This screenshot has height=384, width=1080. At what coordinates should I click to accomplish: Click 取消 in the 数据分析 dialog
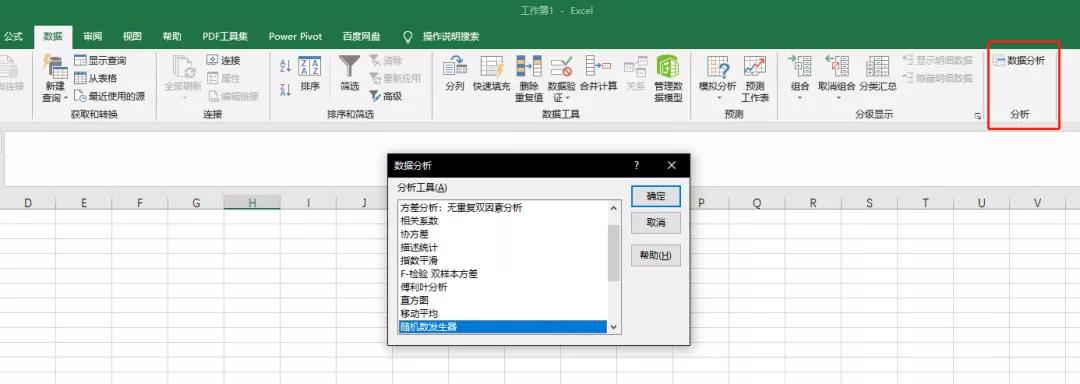[x=656, y=223]
